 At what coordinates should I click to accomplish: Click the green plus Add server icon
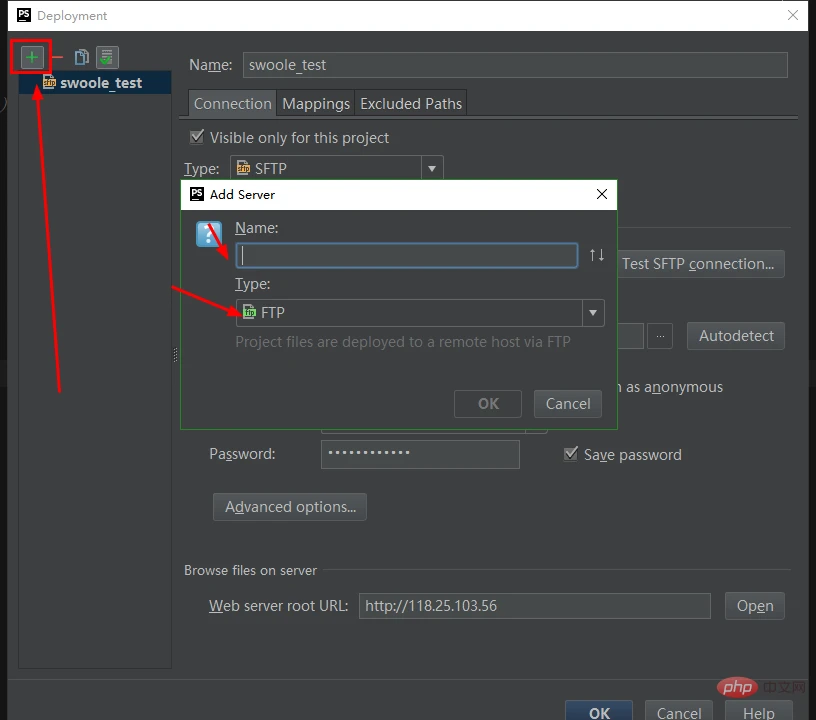pos(31,57)
